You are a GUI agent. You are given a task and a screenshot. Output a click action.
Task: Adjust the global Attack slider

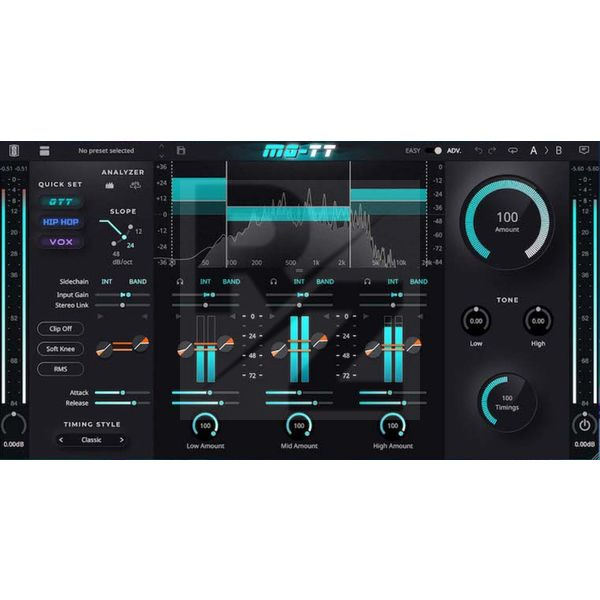tap(122, 393)
